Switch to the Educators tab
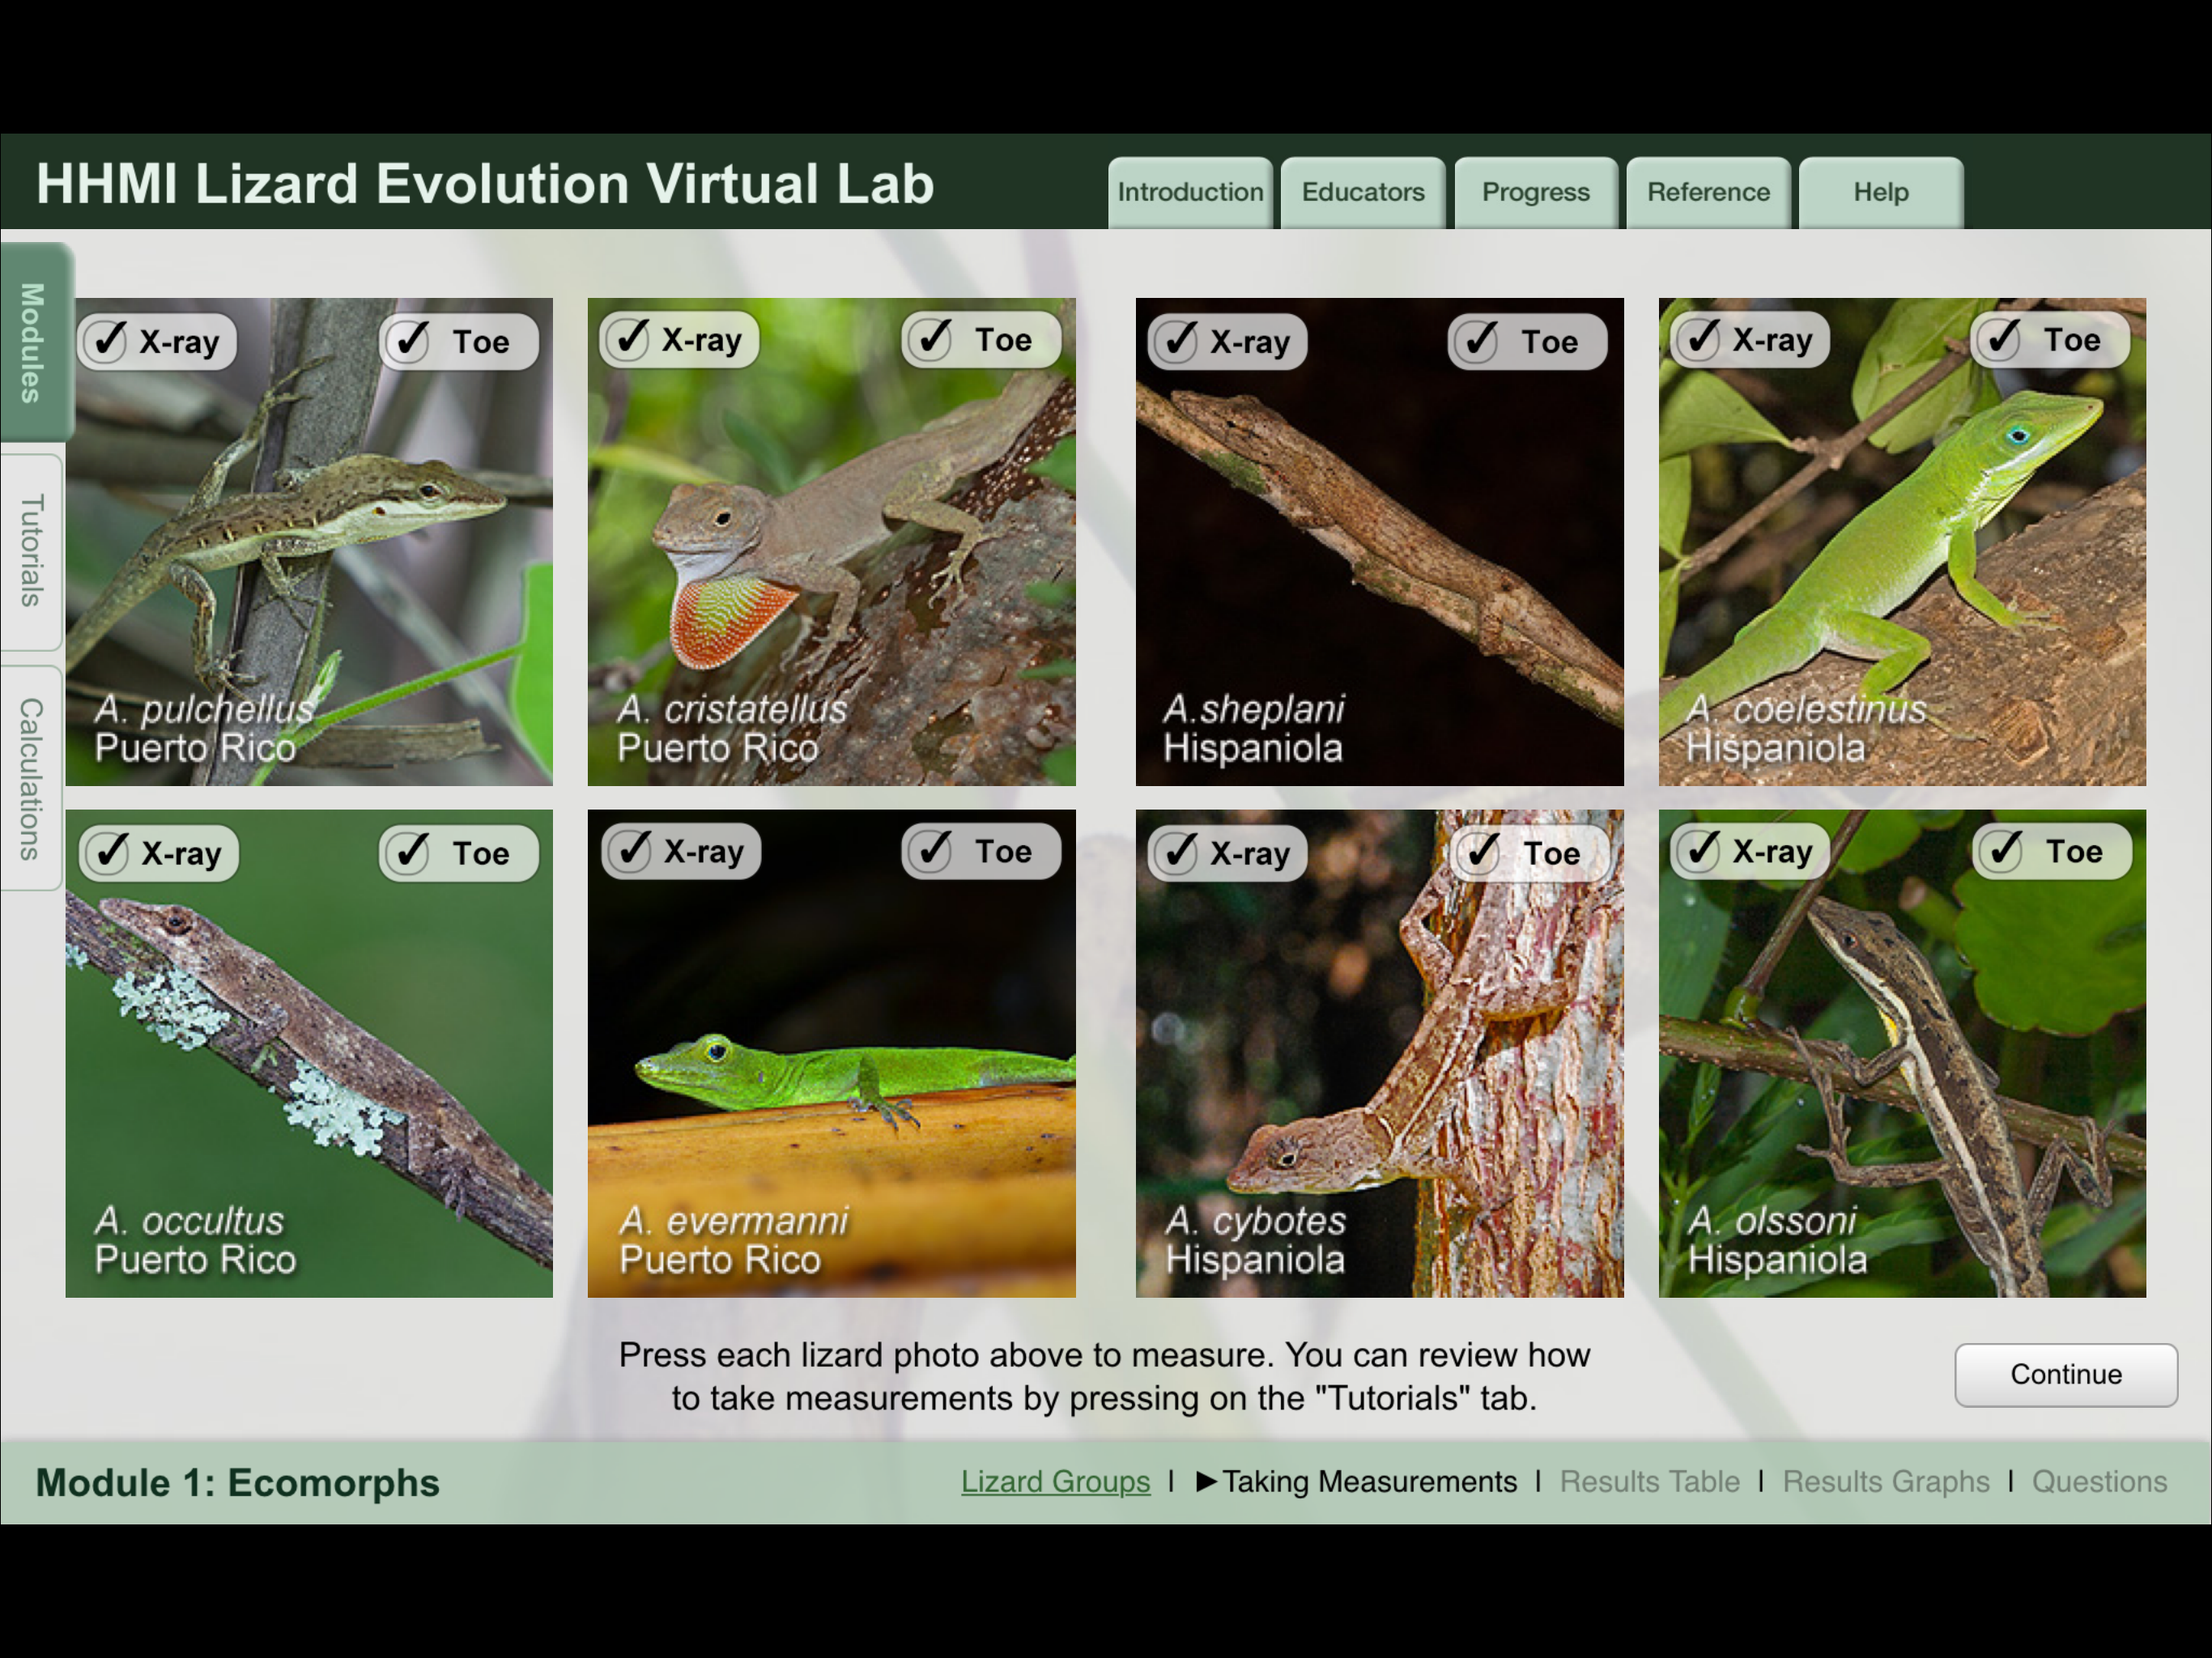This screenshot has height=1658, width=2212. point(1363,192)
